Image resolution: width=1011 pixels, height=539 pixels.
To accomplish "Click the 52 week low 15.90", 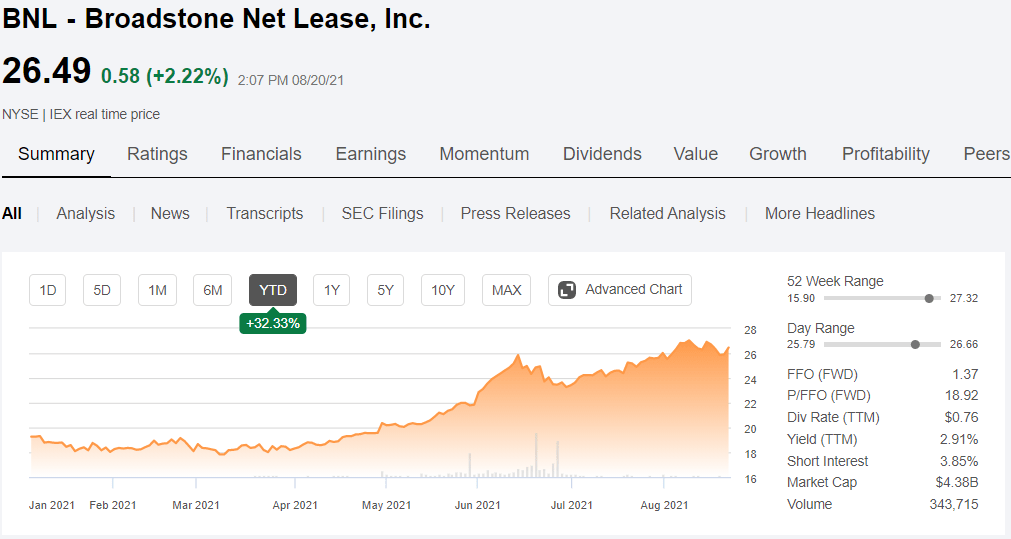I will (x=801, y=299).
